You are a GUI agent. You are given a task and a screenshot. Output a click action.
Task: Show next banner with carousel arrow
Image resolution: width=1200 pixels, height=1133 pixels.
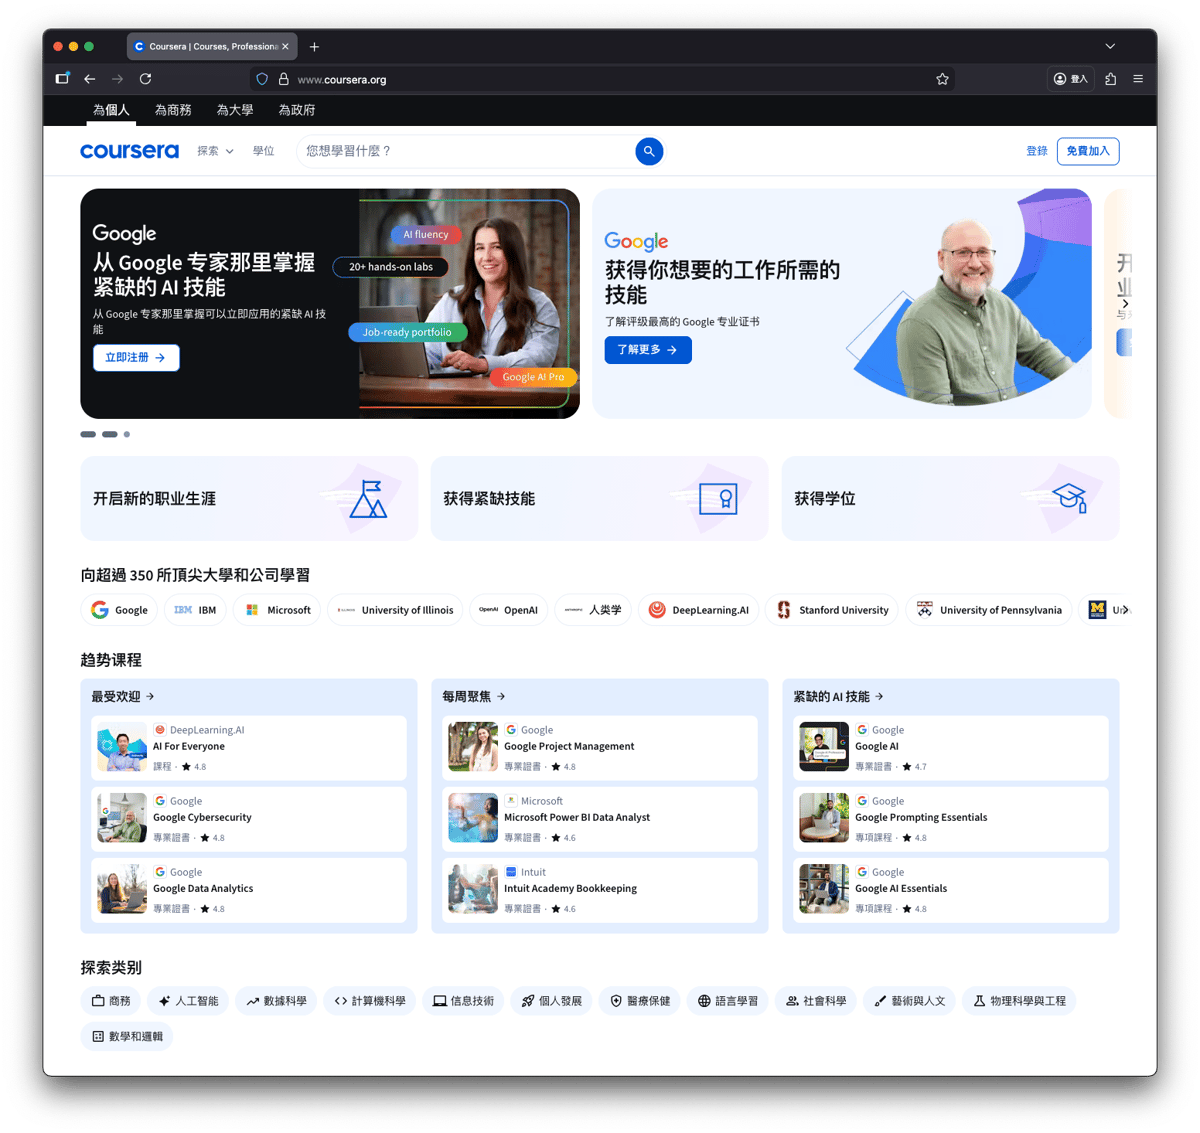pos(1125,303)
